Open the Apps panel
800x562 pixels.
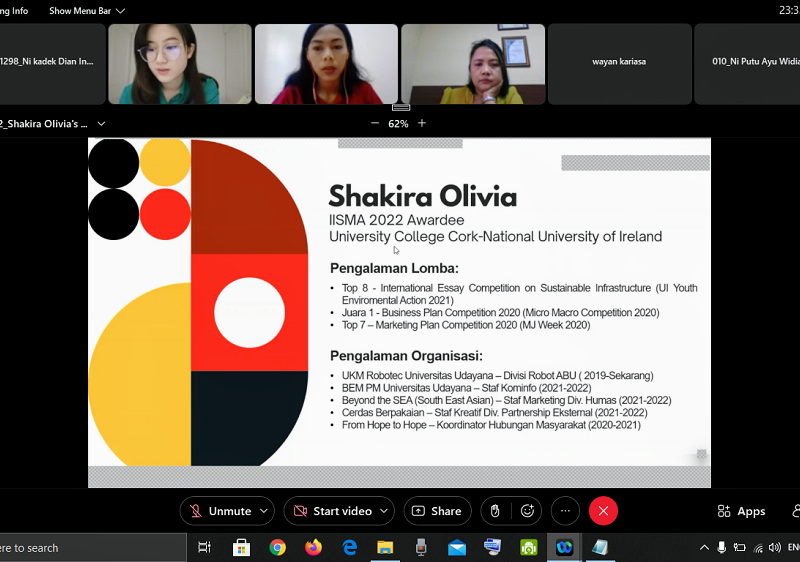[x=741, y=511]
